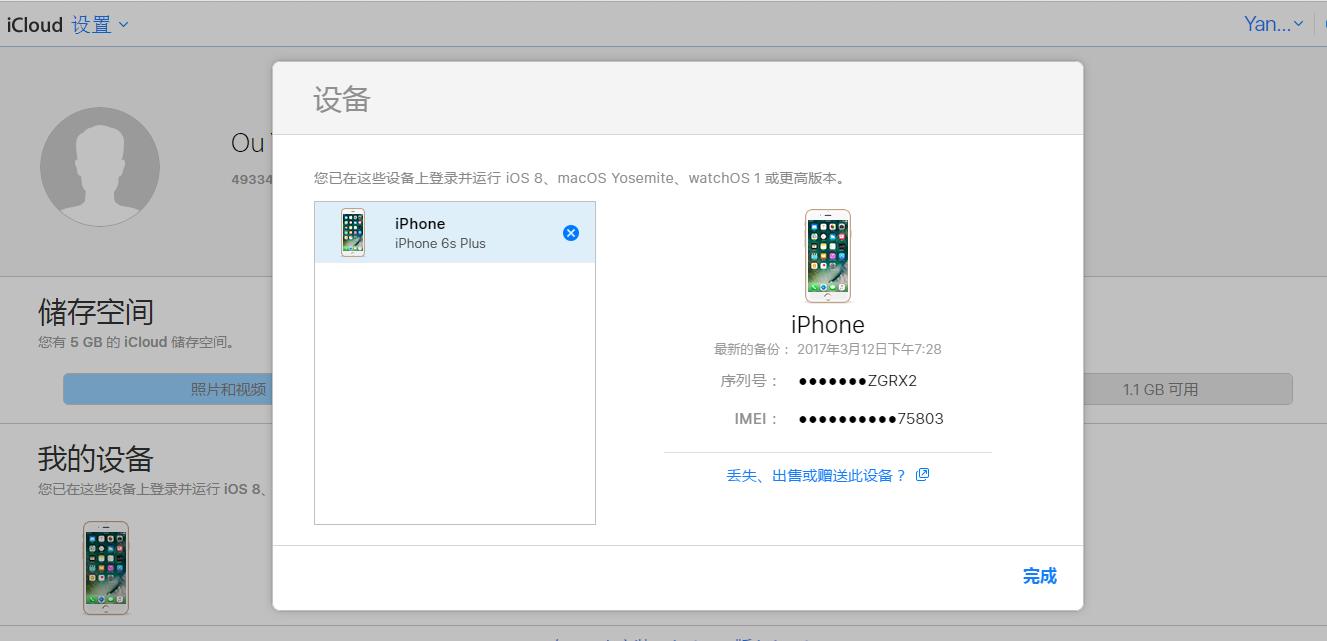This screenshot has height=641, width=1327.
Task: Click the 照片和视频 storage bar segment
Action: coord(169,389)
